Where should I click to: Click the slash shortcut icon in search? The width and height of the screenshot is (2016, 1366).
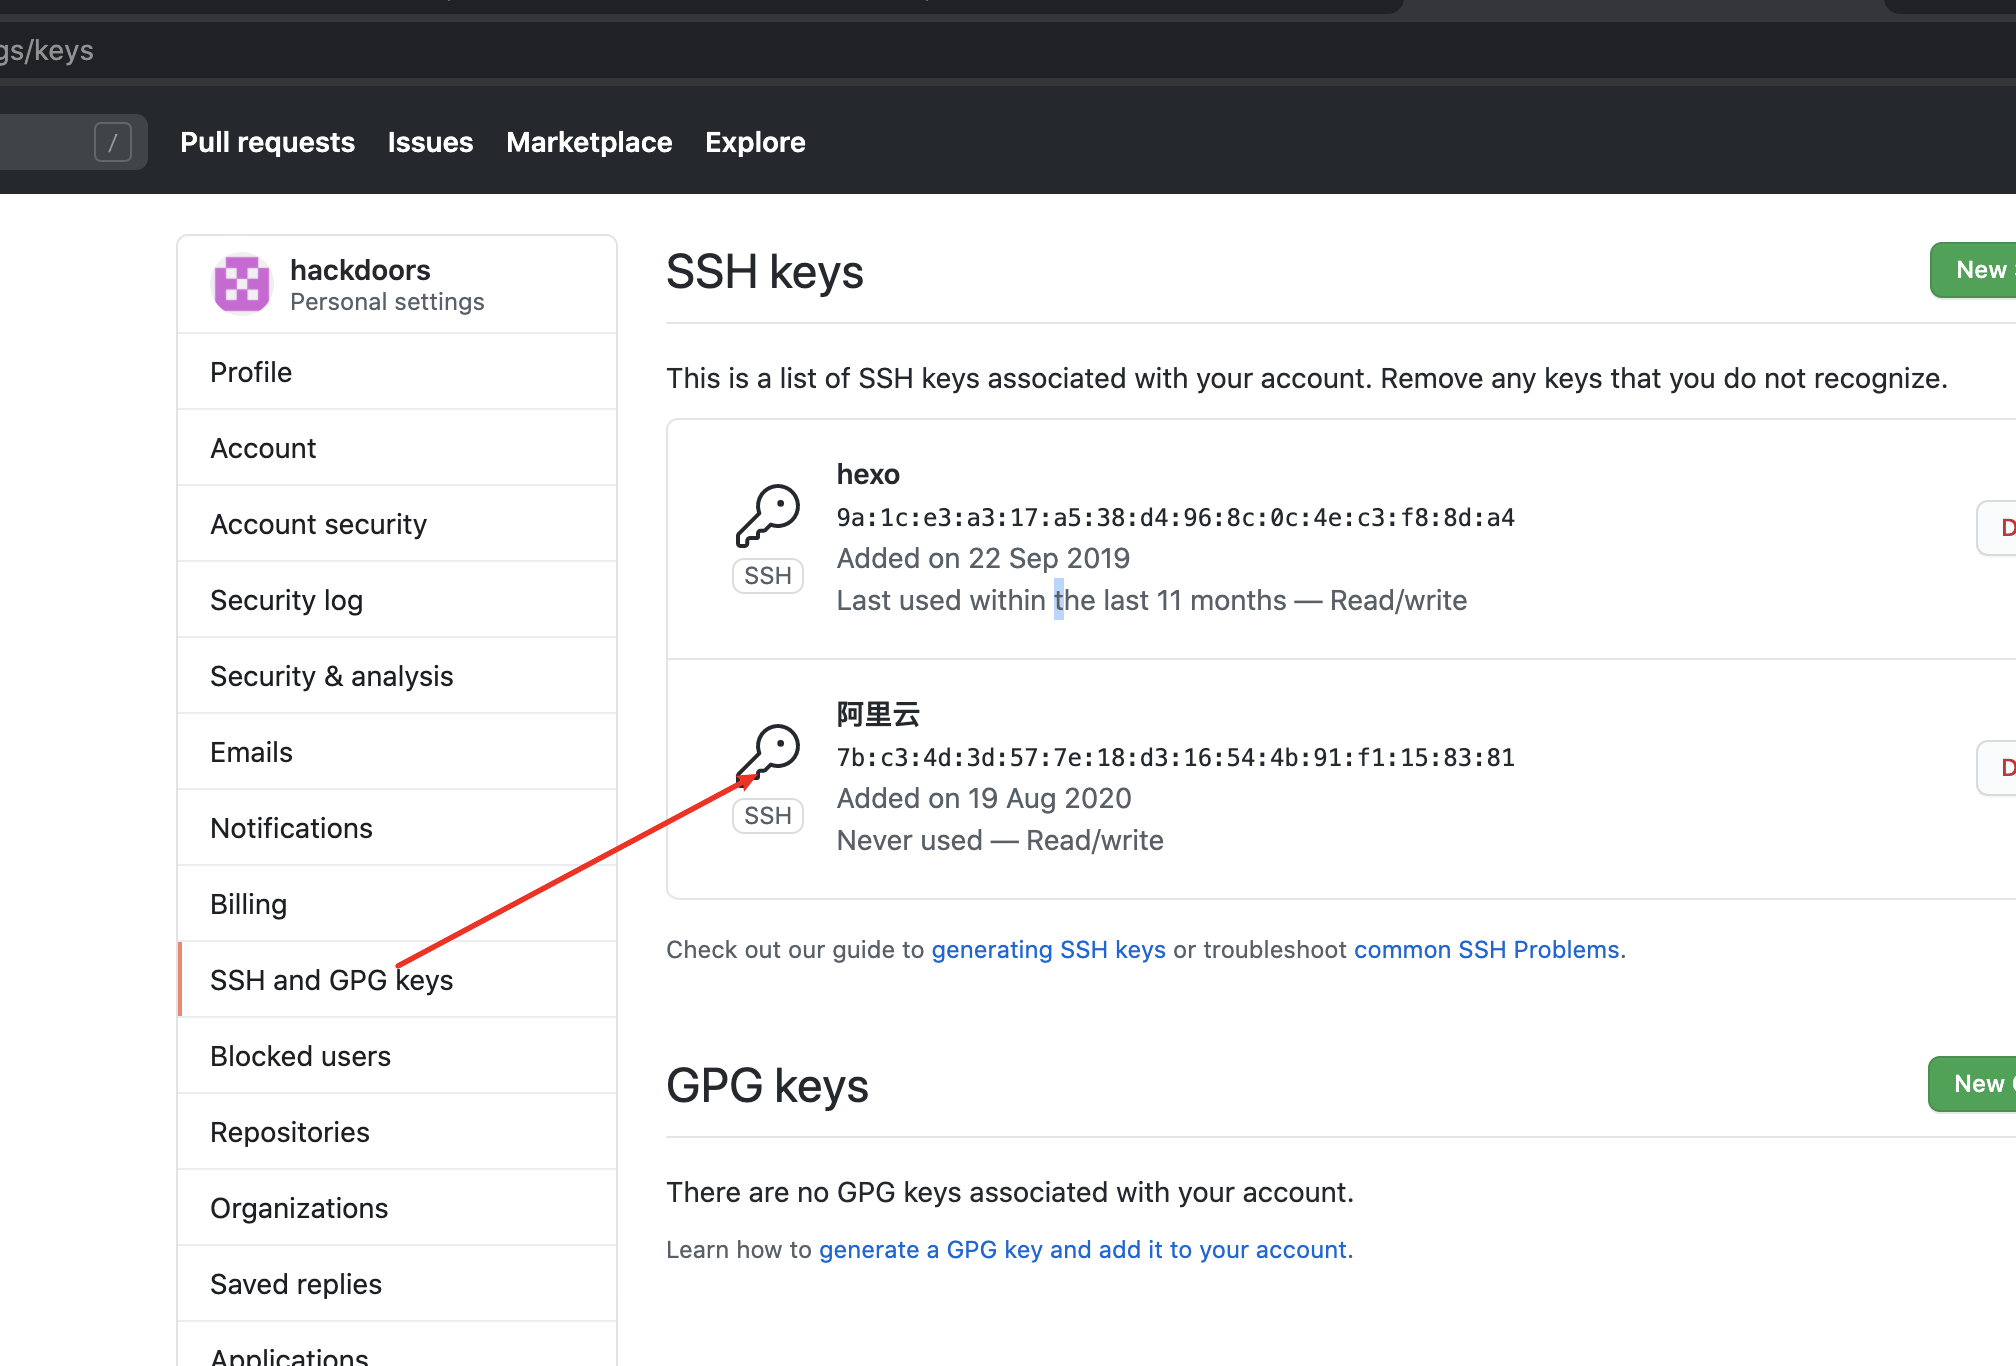[x=113, y=142]
